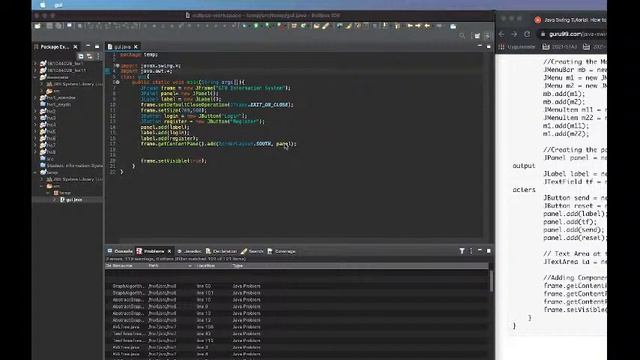Click the filter icon in Problems view
Viewport: 640px width, 360px height.
(x=462, y=251)
